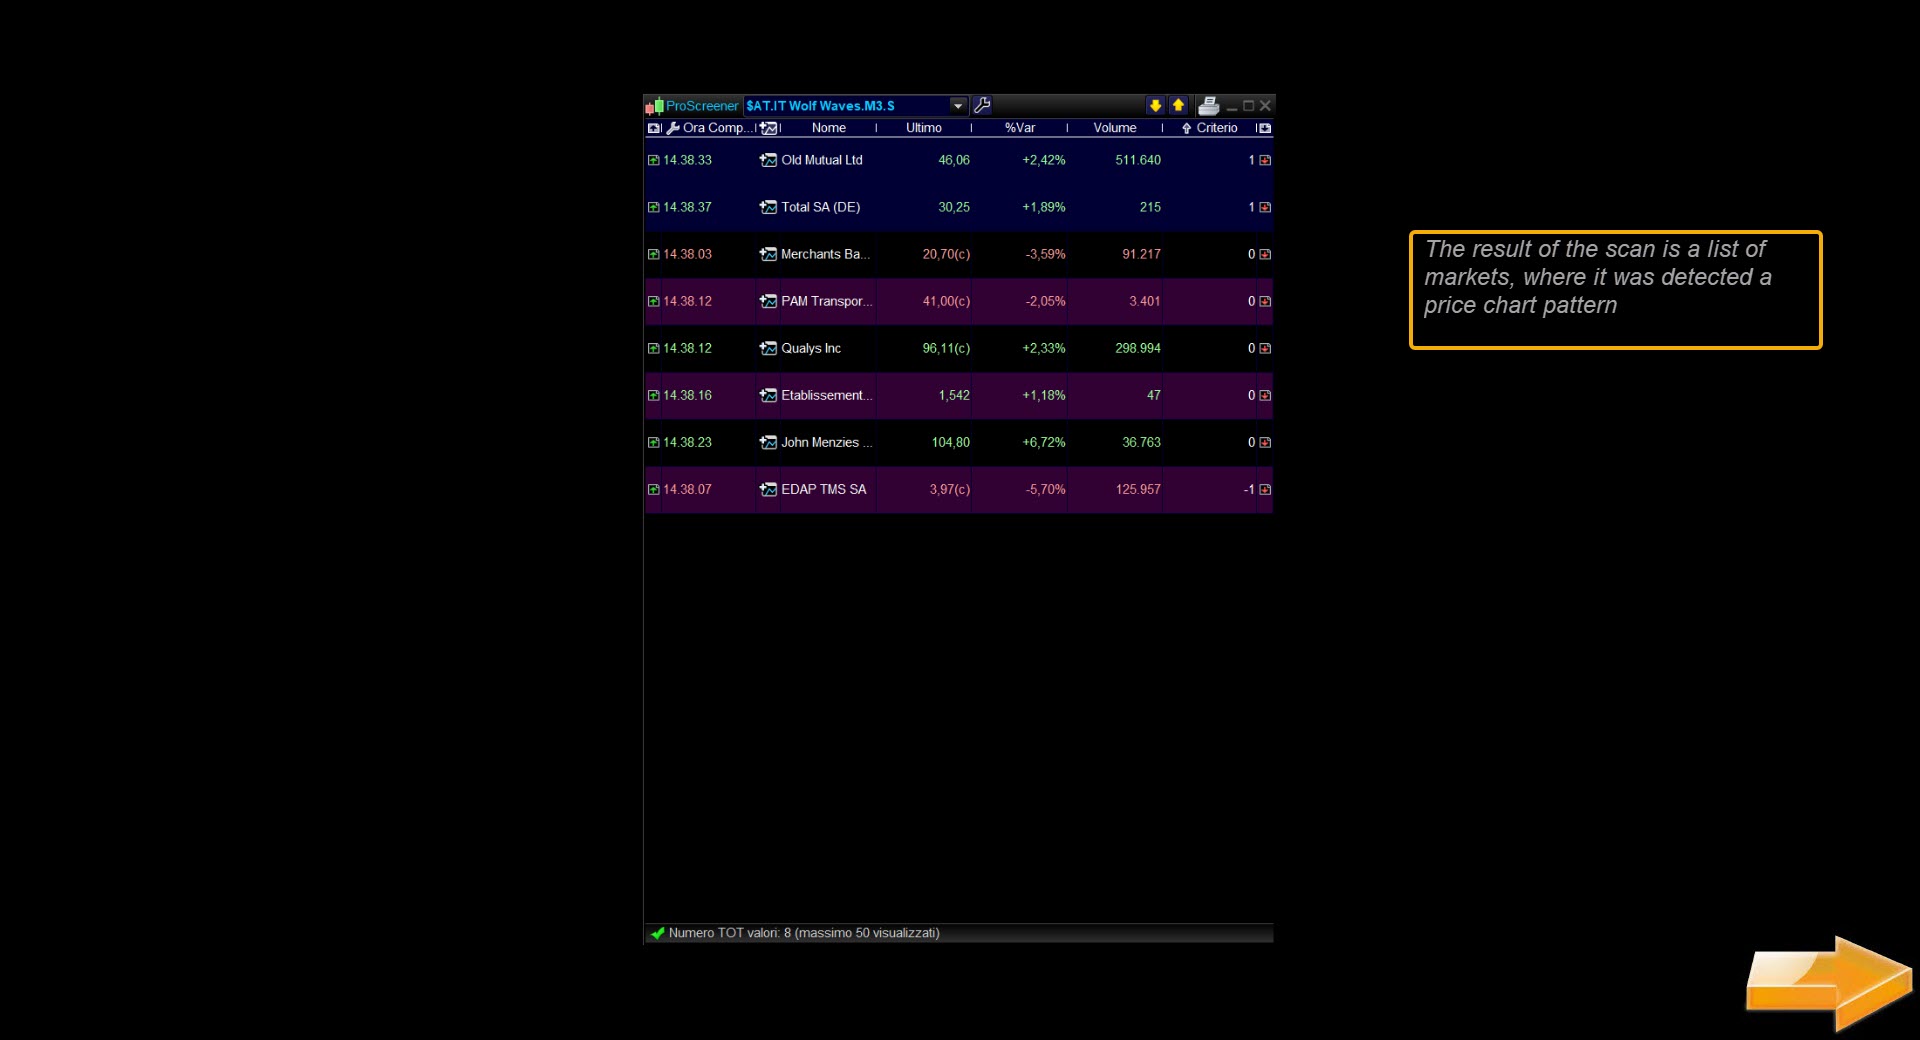Open chart icon for Merchants Ba...
The width and height of the screenshot is (1920, 1040).
click(768, 254)
